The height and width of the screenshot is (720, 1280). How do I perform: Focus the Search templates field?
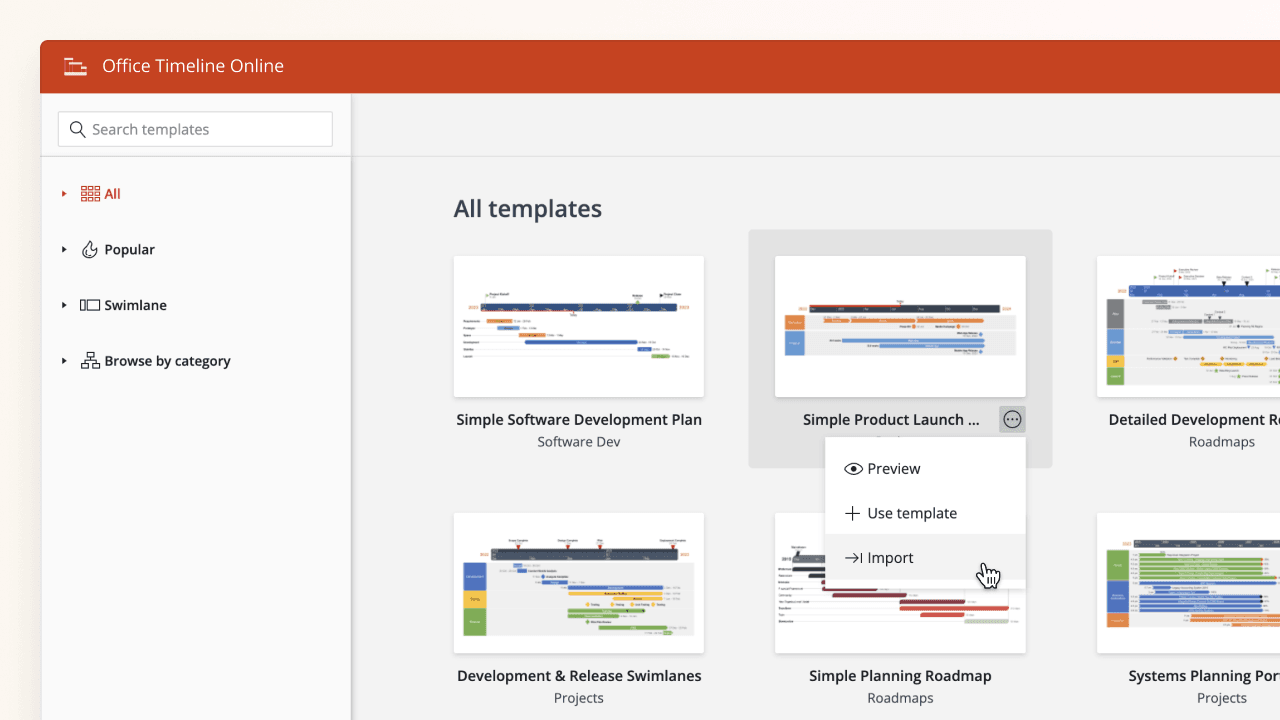click(x=195, y=129)
